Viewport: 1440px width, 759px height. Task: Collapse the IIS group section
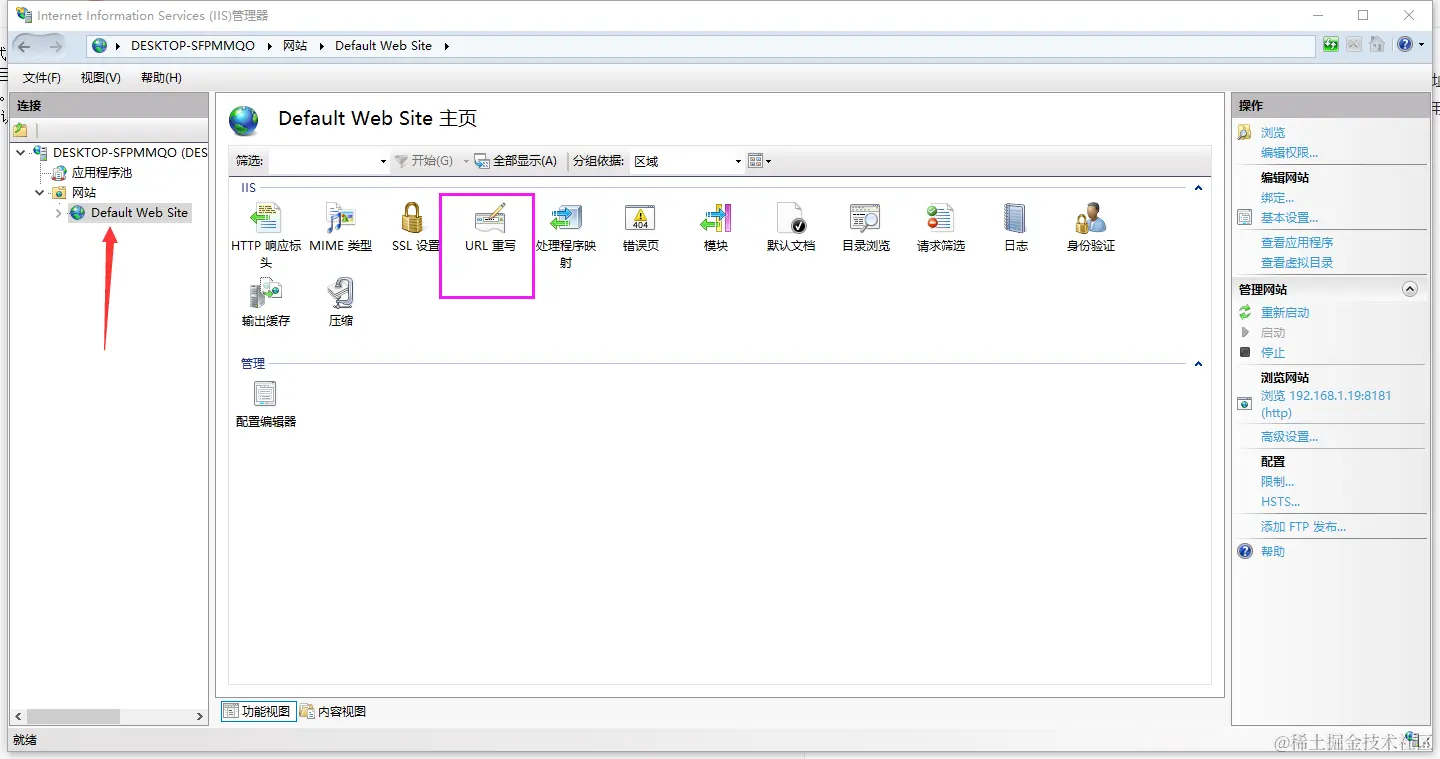pos(1198,188)
